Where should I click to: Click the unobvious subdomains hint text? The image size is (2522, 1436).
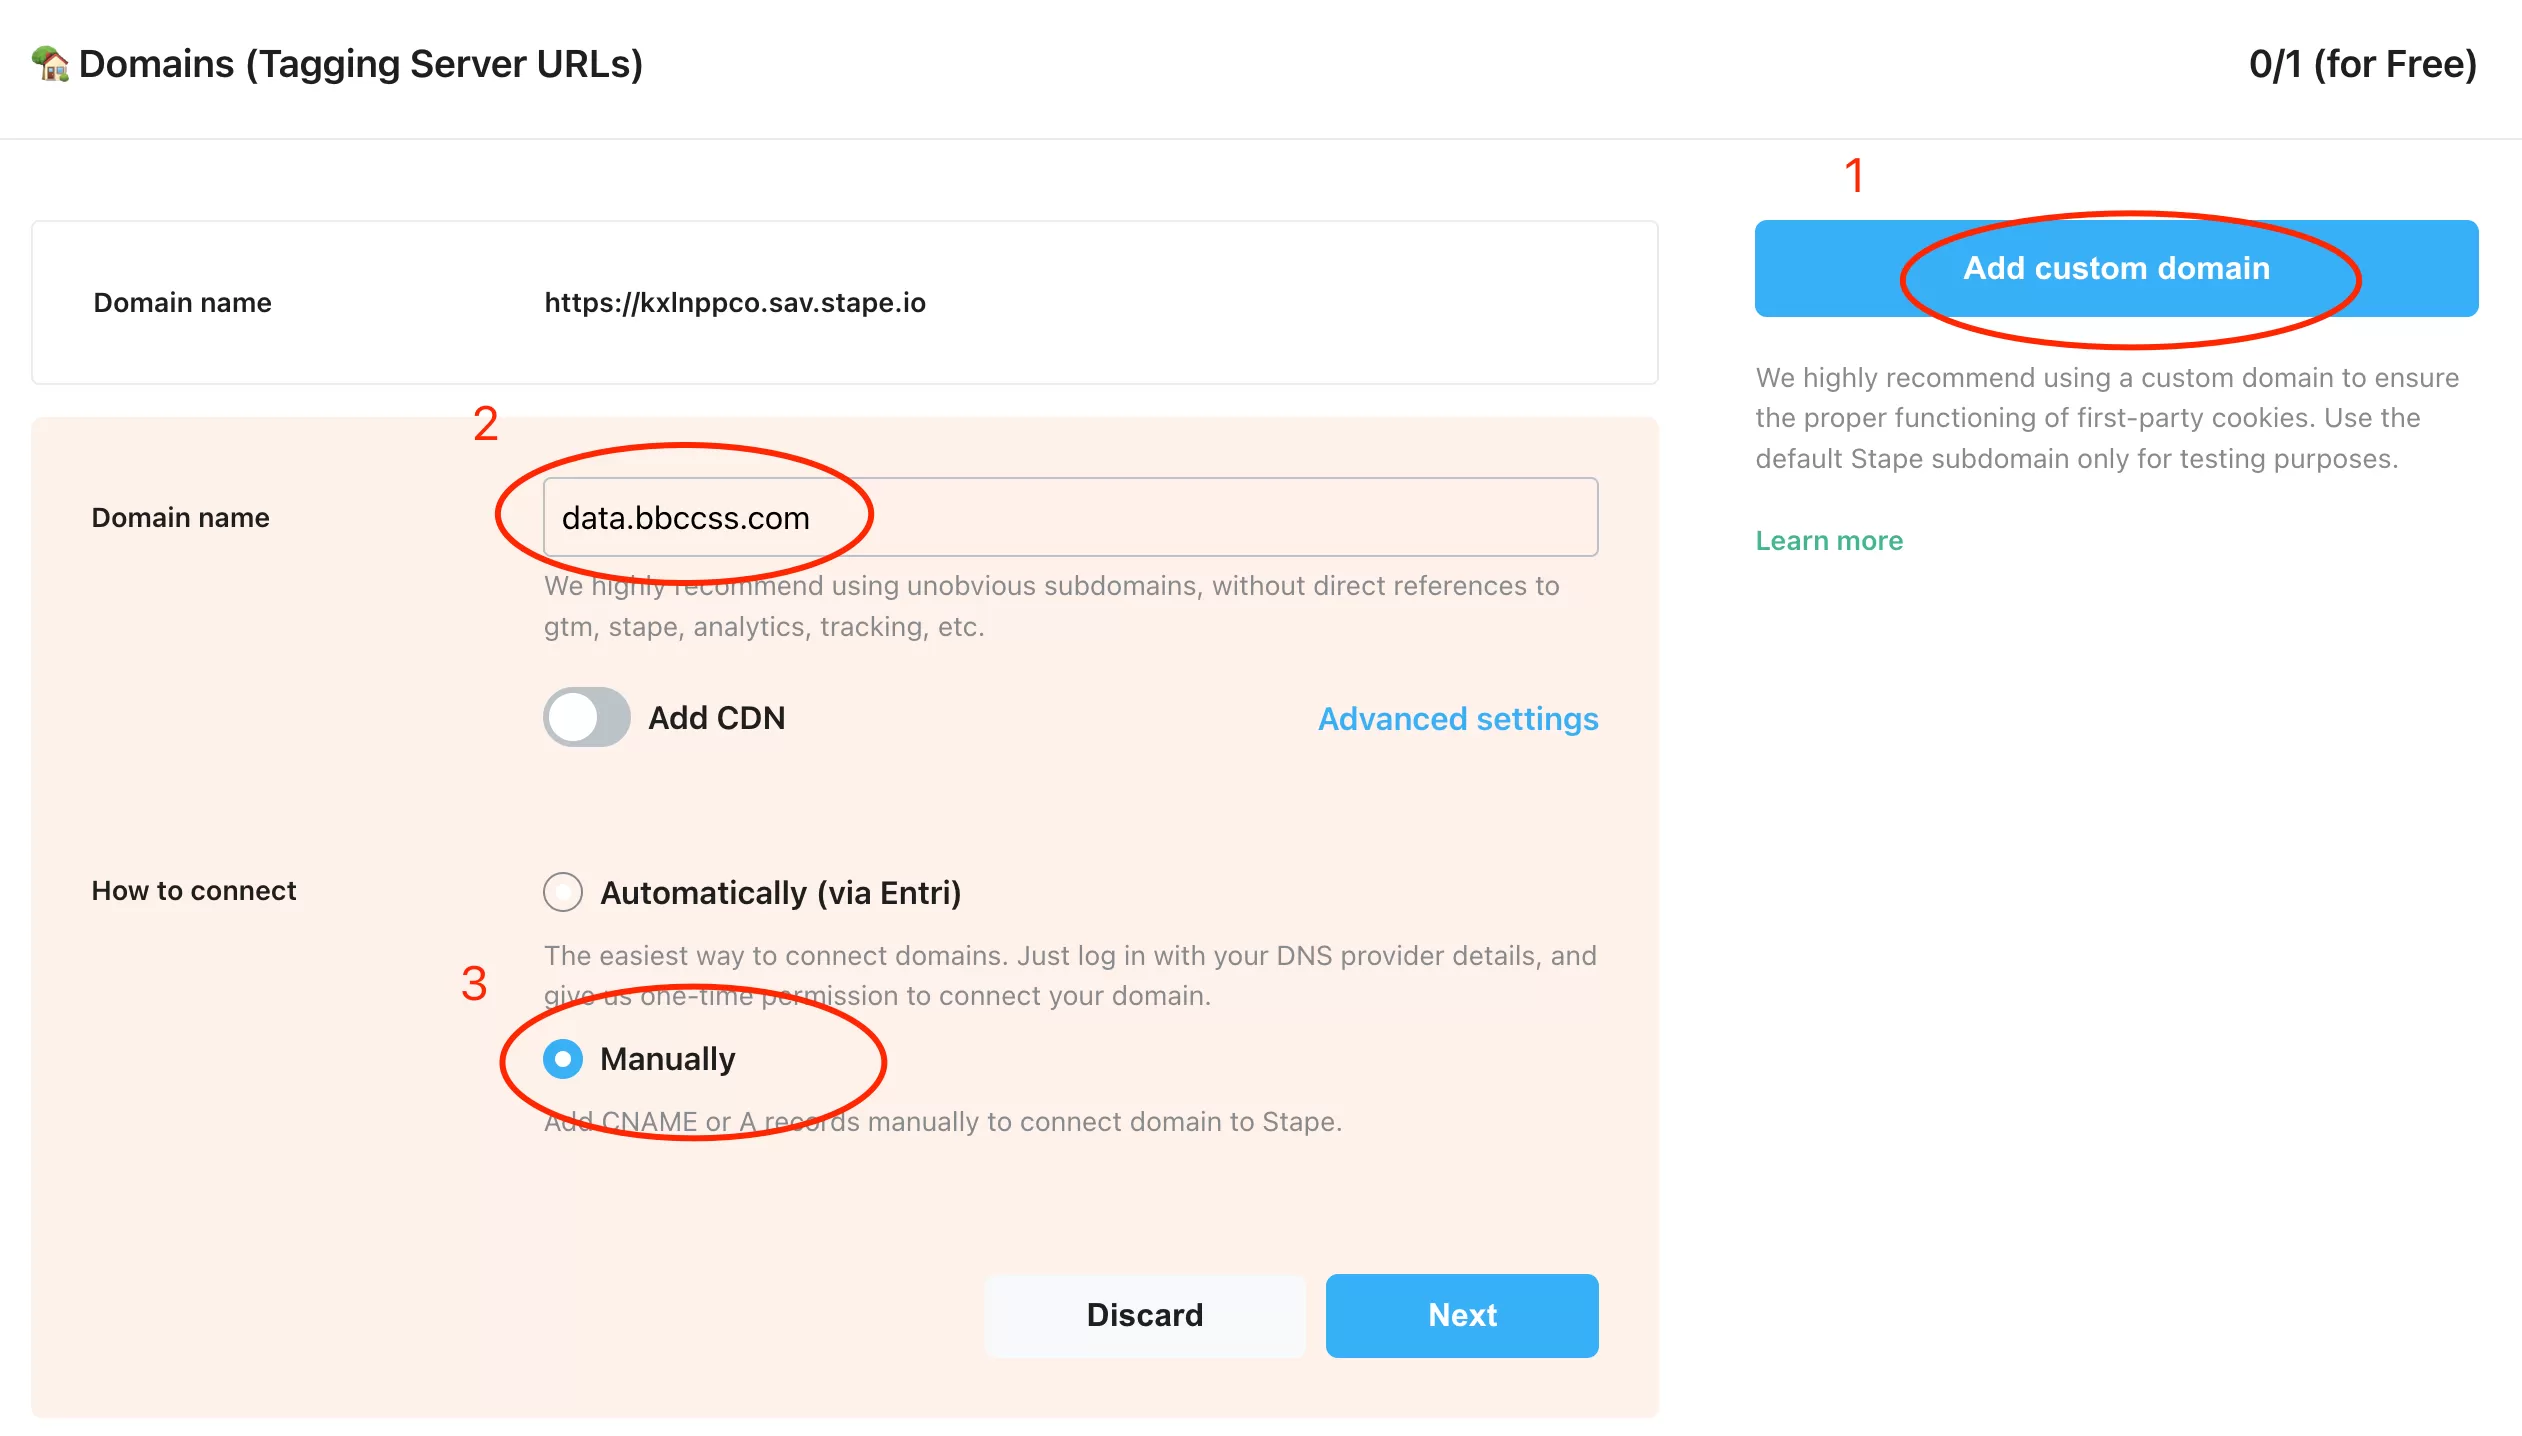pos(1052,606)
